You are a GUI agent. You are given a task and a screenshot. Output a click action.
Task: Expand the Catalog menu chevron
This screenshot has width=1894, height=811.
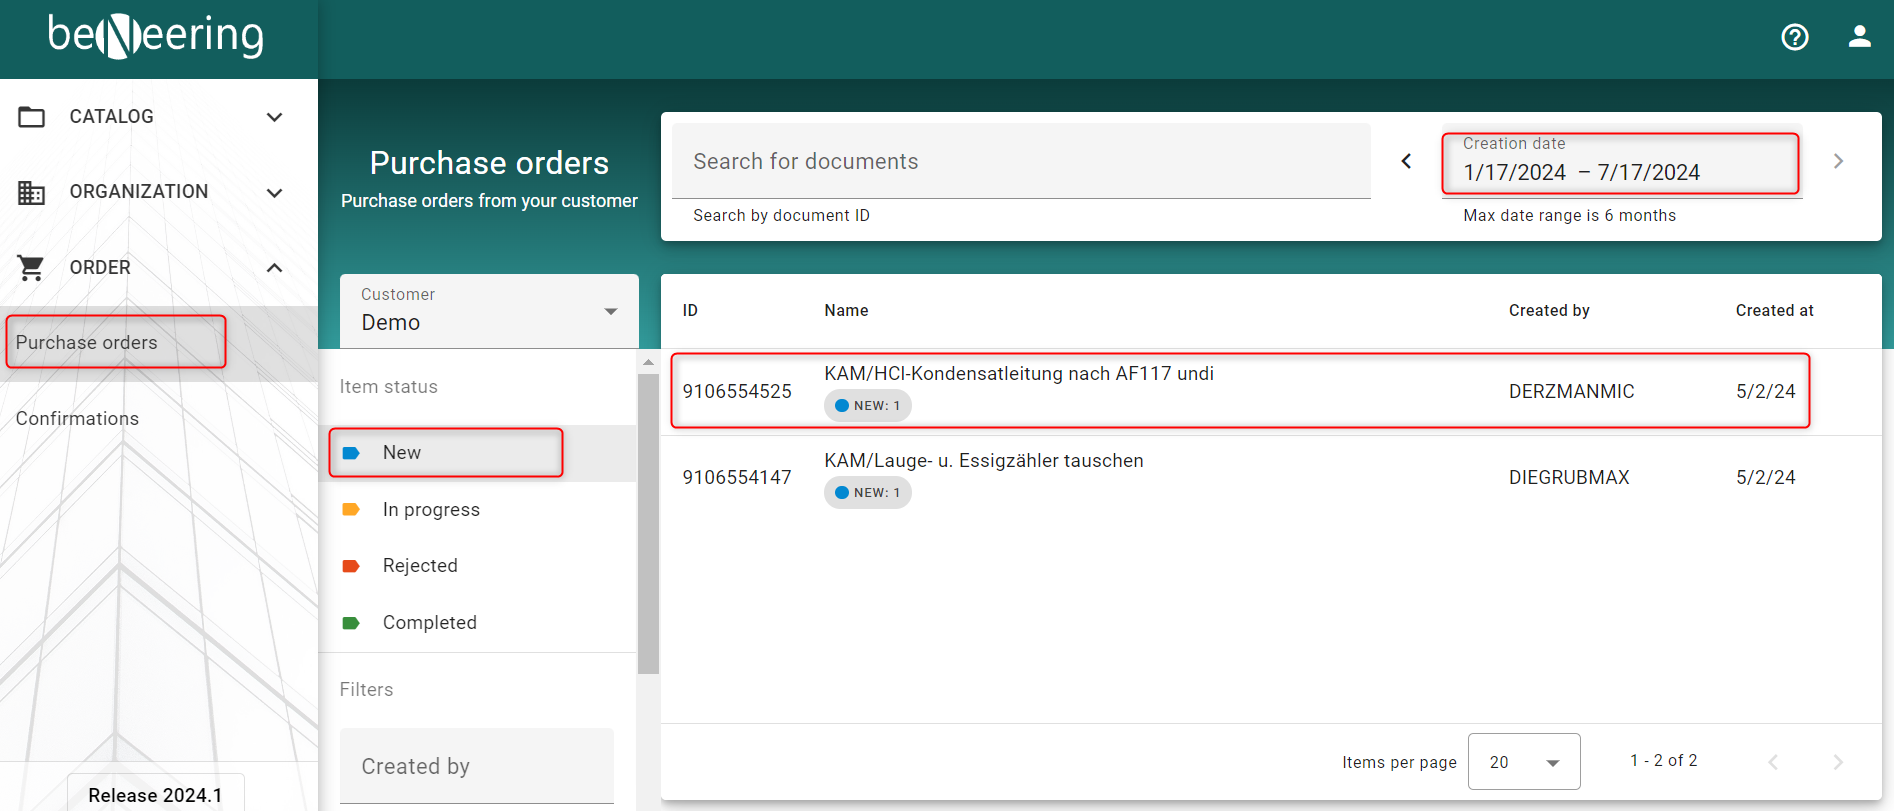tap(274, 117)
